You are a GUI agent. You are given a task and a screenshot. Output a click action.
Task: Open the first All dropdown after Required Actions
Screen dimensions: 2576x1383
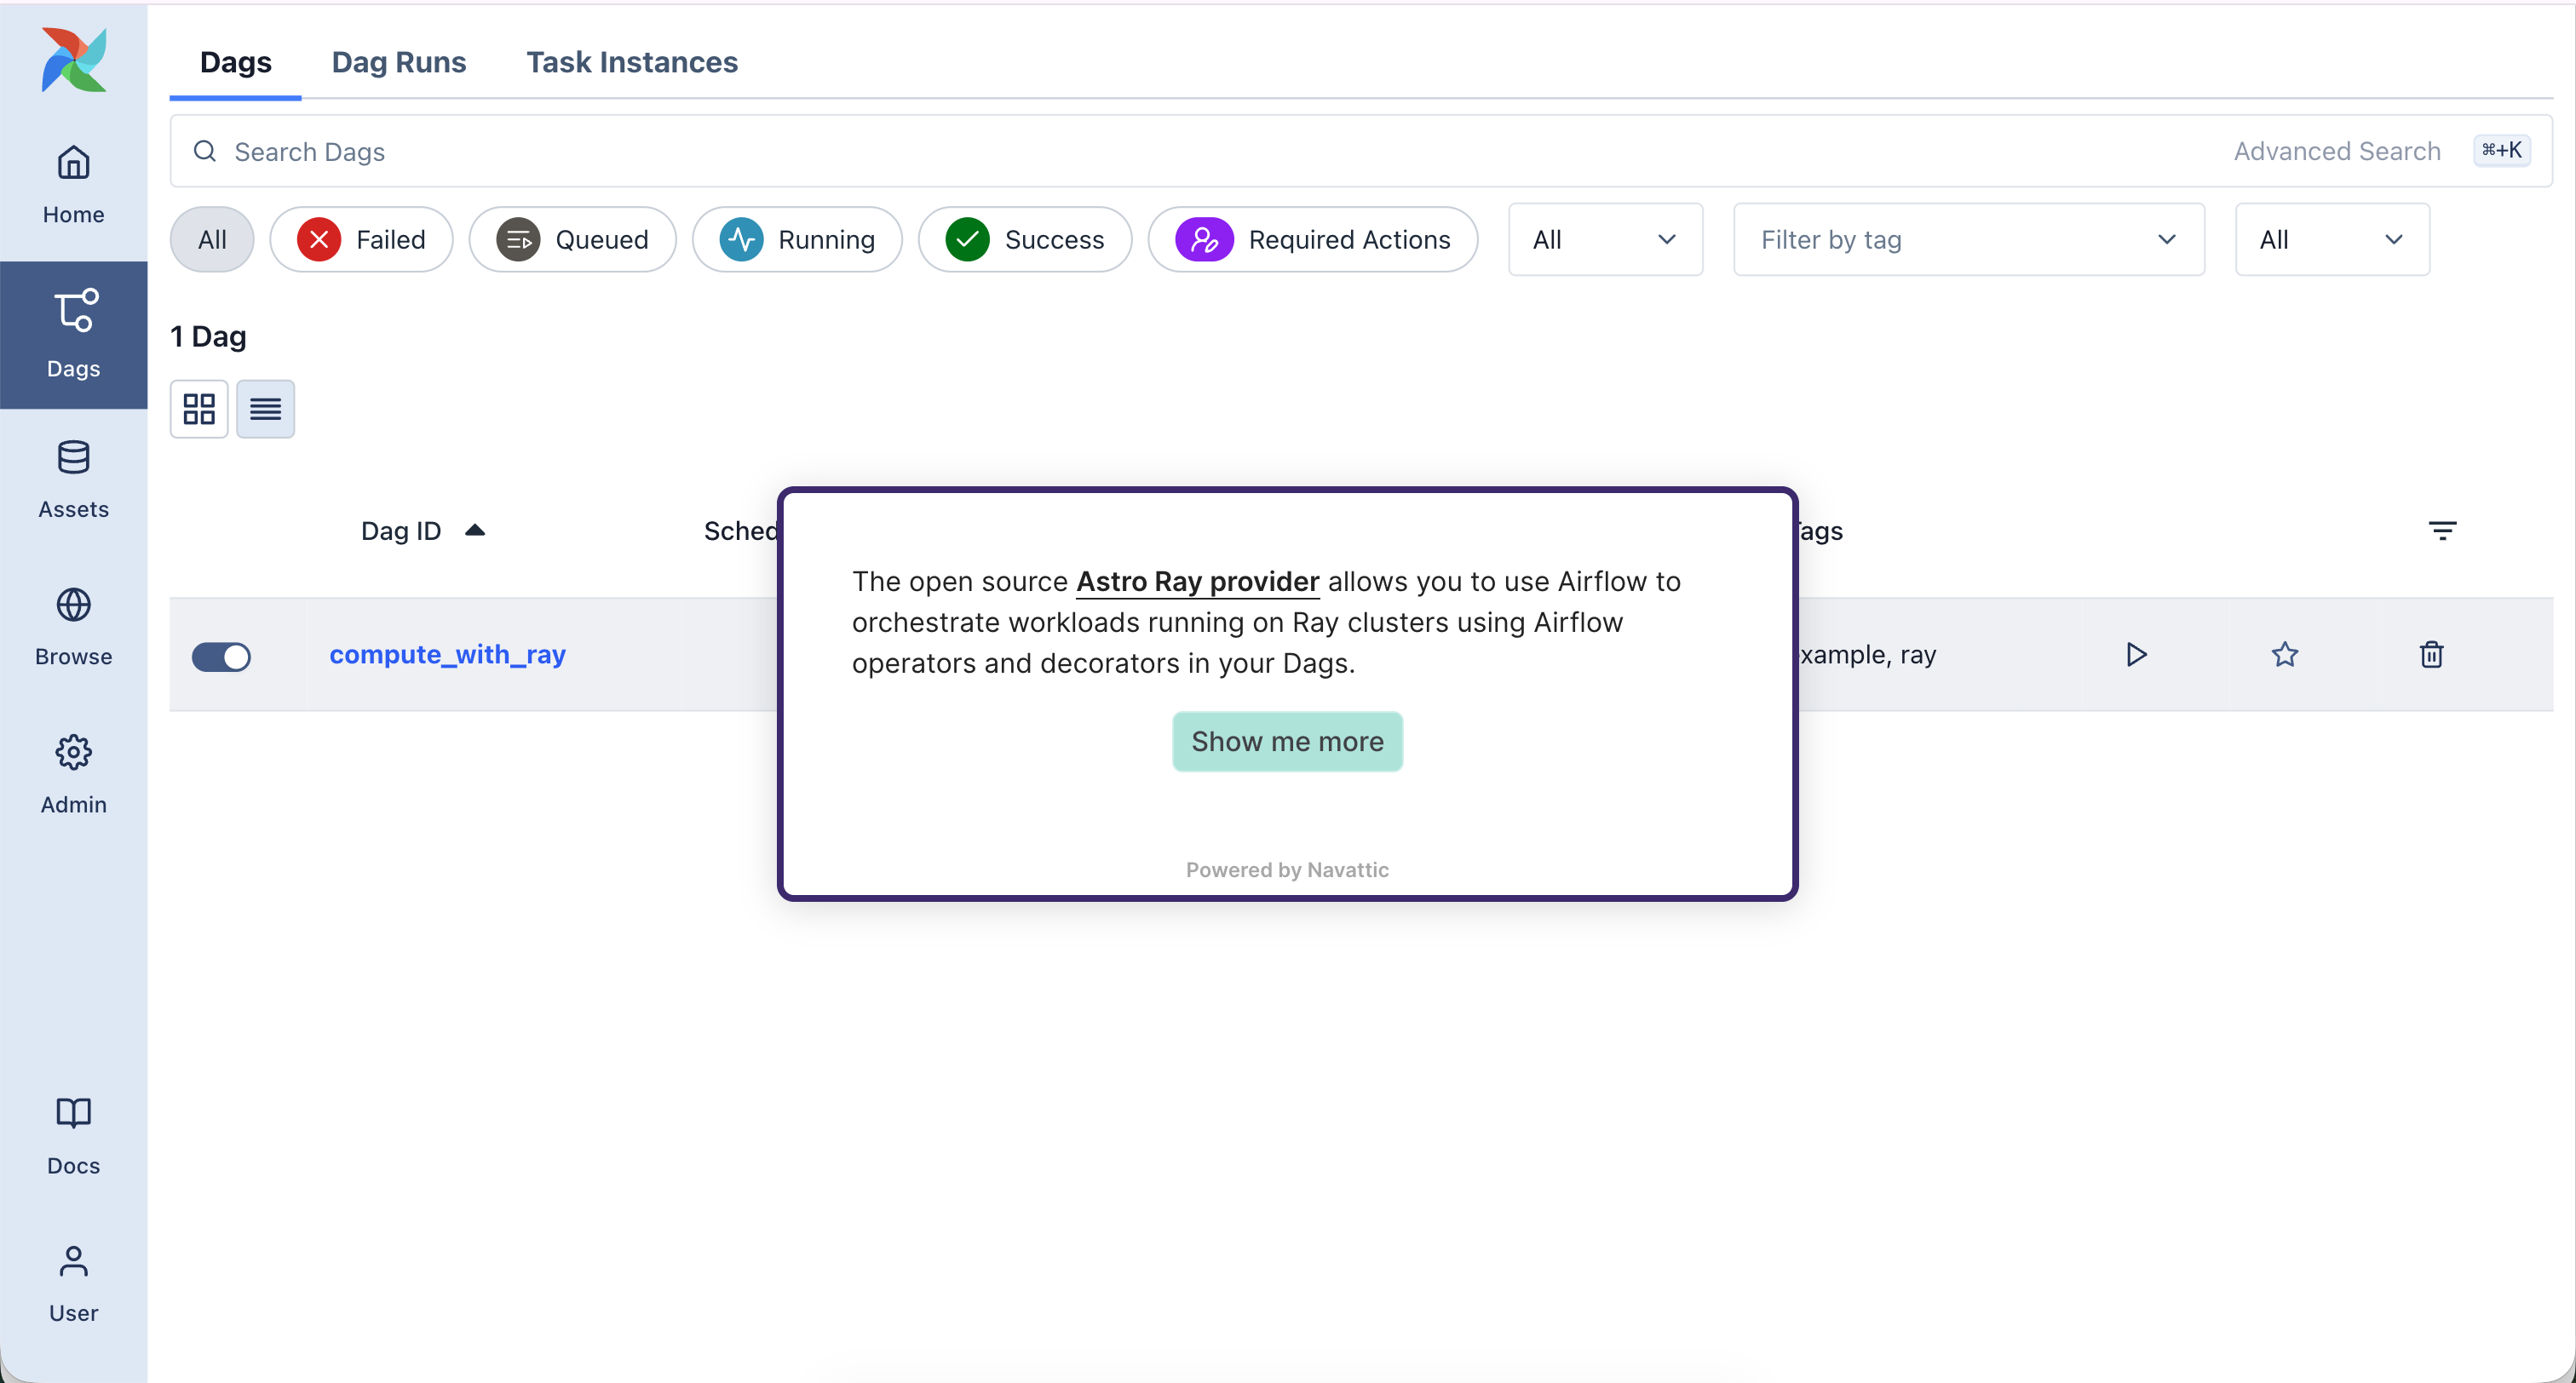click(1604, 240)
